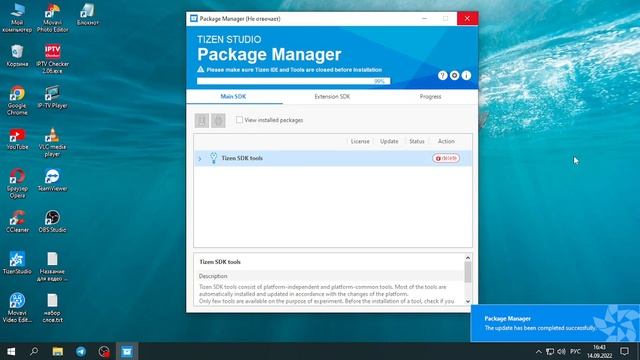Click the description panel scrollbar thumb

pos(468,272)
